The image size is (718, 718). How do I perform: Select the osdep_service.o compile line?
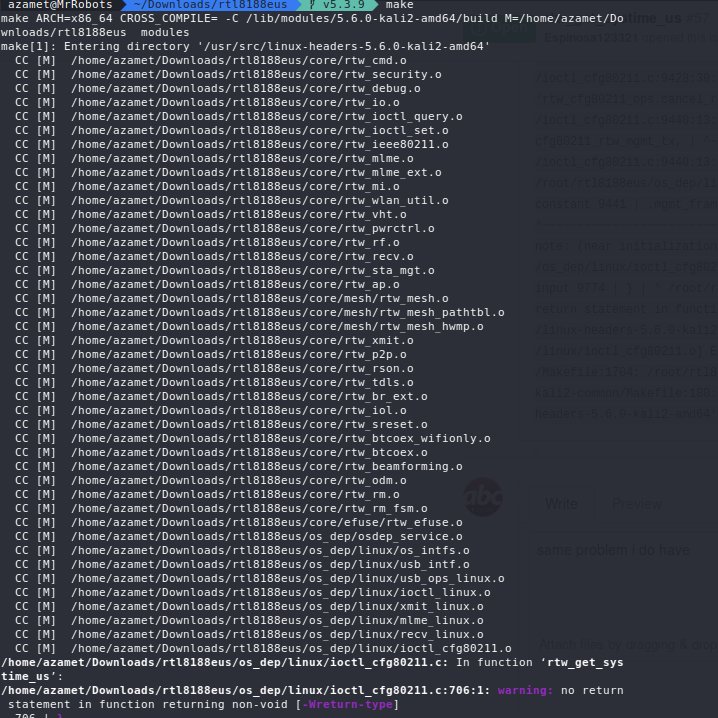[239, 537]
